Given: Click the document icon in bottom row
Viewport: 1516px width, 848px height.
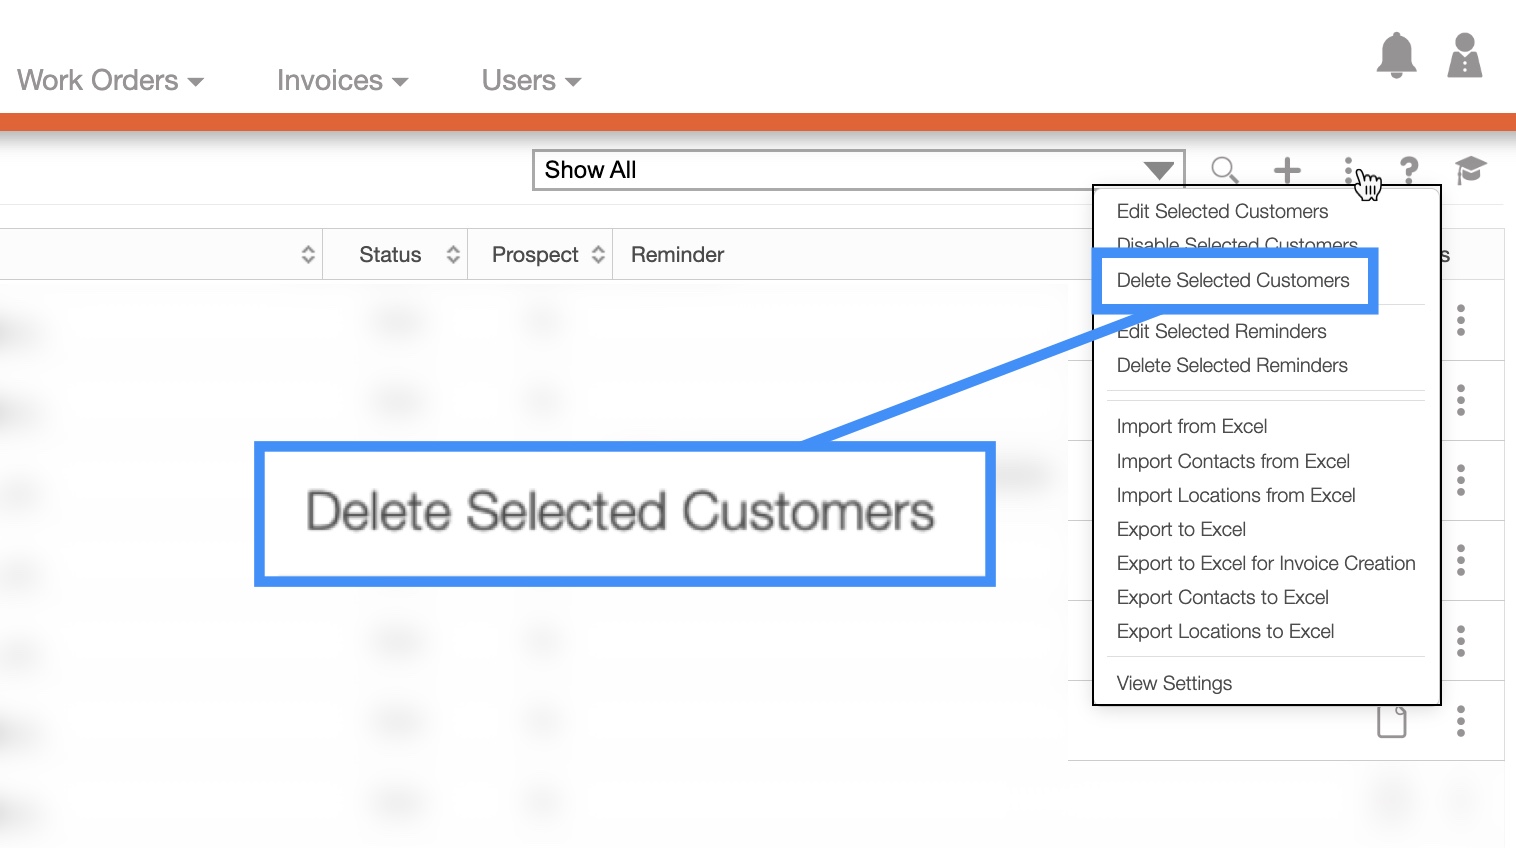Looking at the screenshot, I should pos(1391,721).
